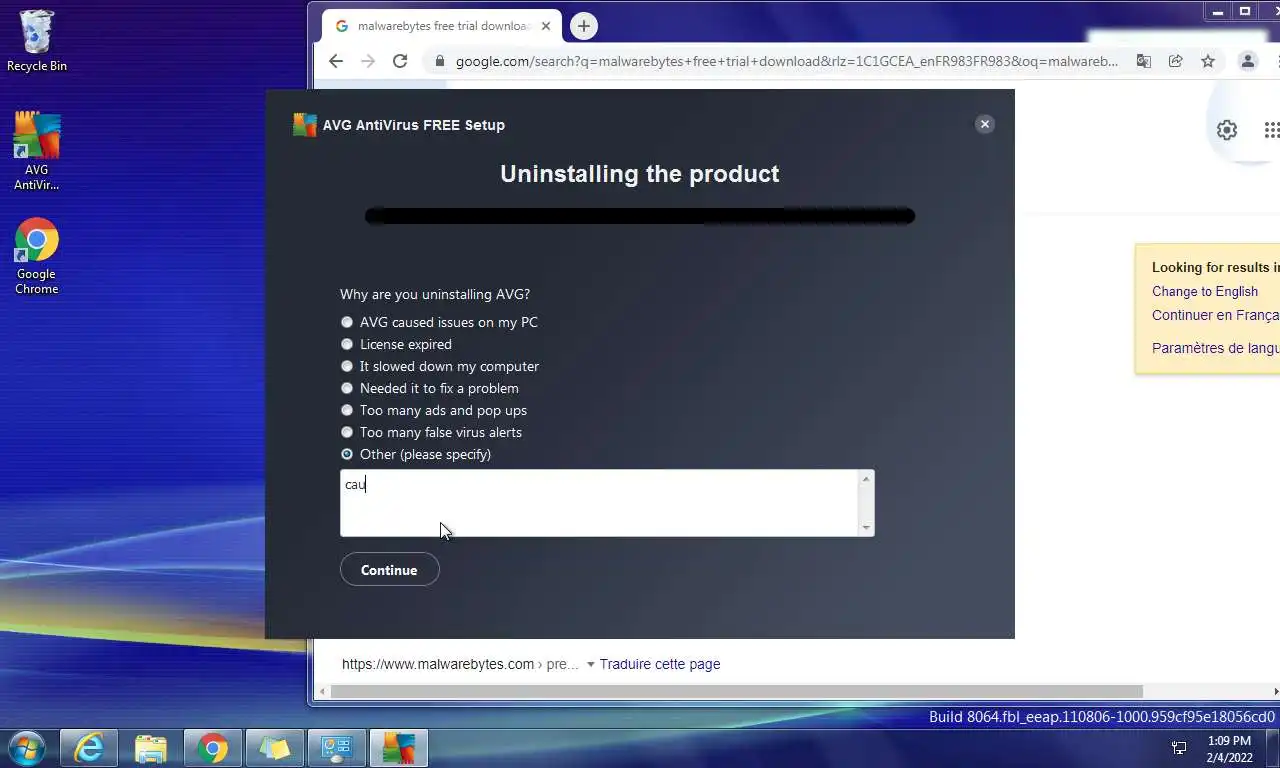1280x768 pixels.
Task: Click the share page icon
Action: [1176, 61]
